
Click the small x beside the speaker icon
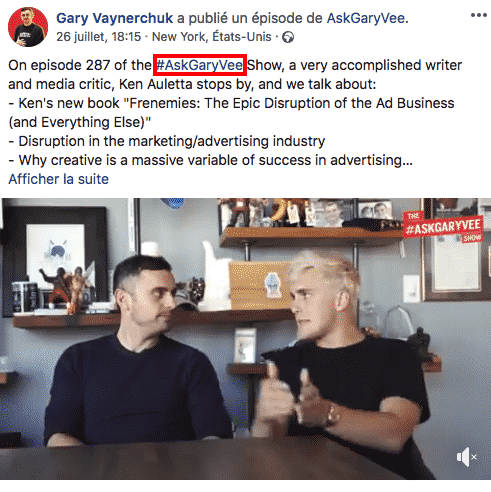coord(474,457)
